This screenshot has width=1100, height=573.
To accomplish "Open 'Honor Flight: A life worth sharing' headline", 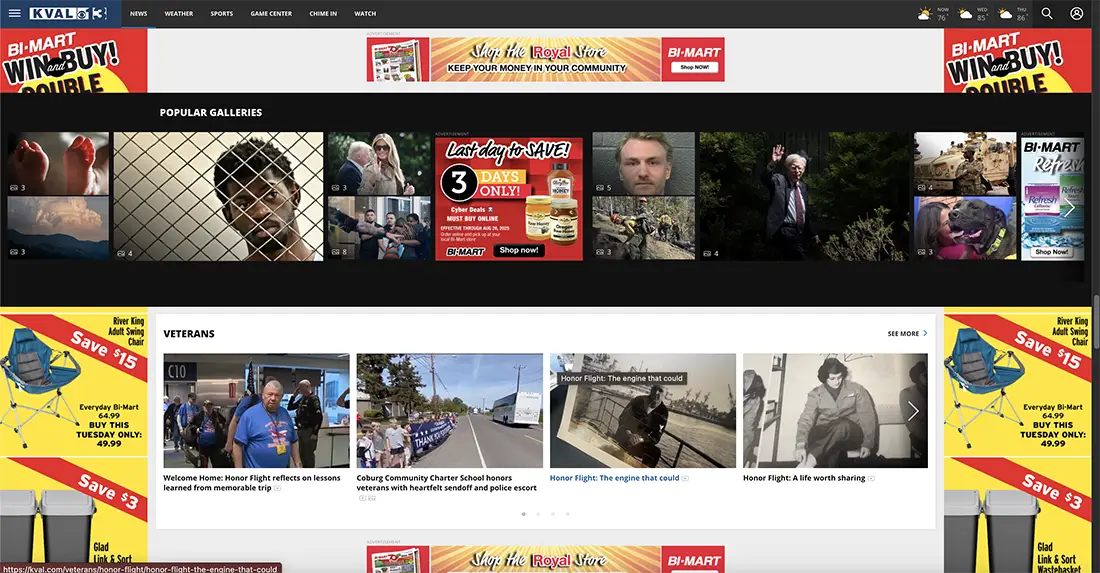I will [x=804, y=478].
